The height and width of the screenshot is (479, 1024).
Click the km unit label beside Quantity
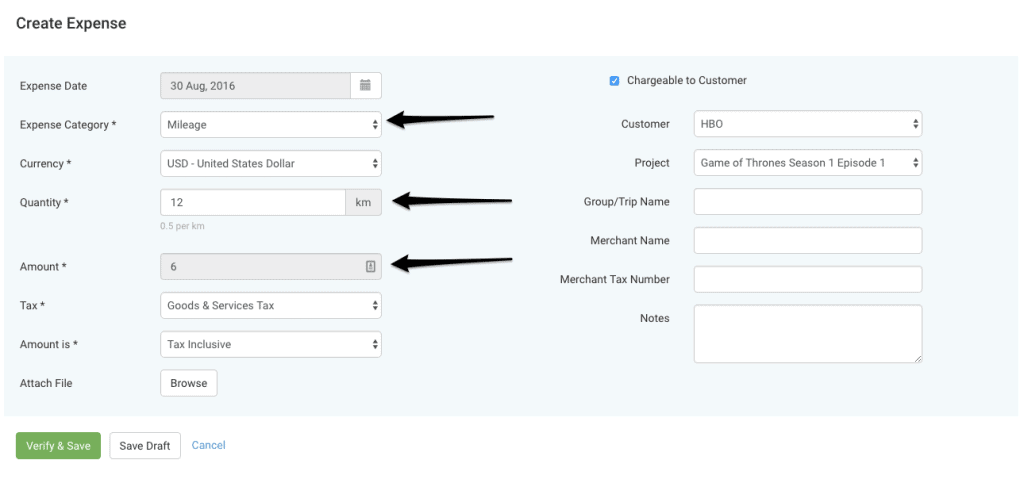pos(364,203)
